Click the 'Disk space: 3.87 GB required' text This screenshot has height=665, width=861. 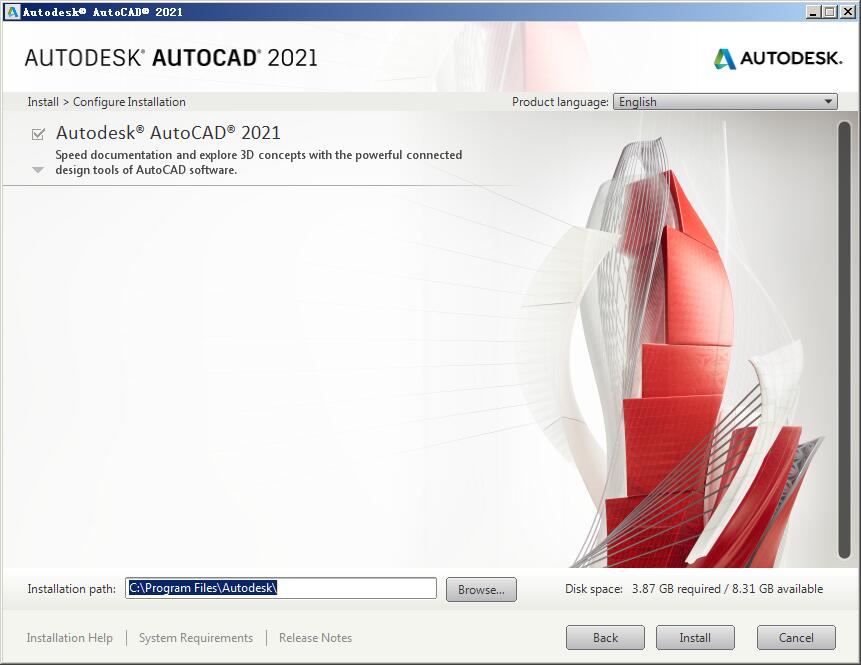pyautogui.click(x=643, y=589)
